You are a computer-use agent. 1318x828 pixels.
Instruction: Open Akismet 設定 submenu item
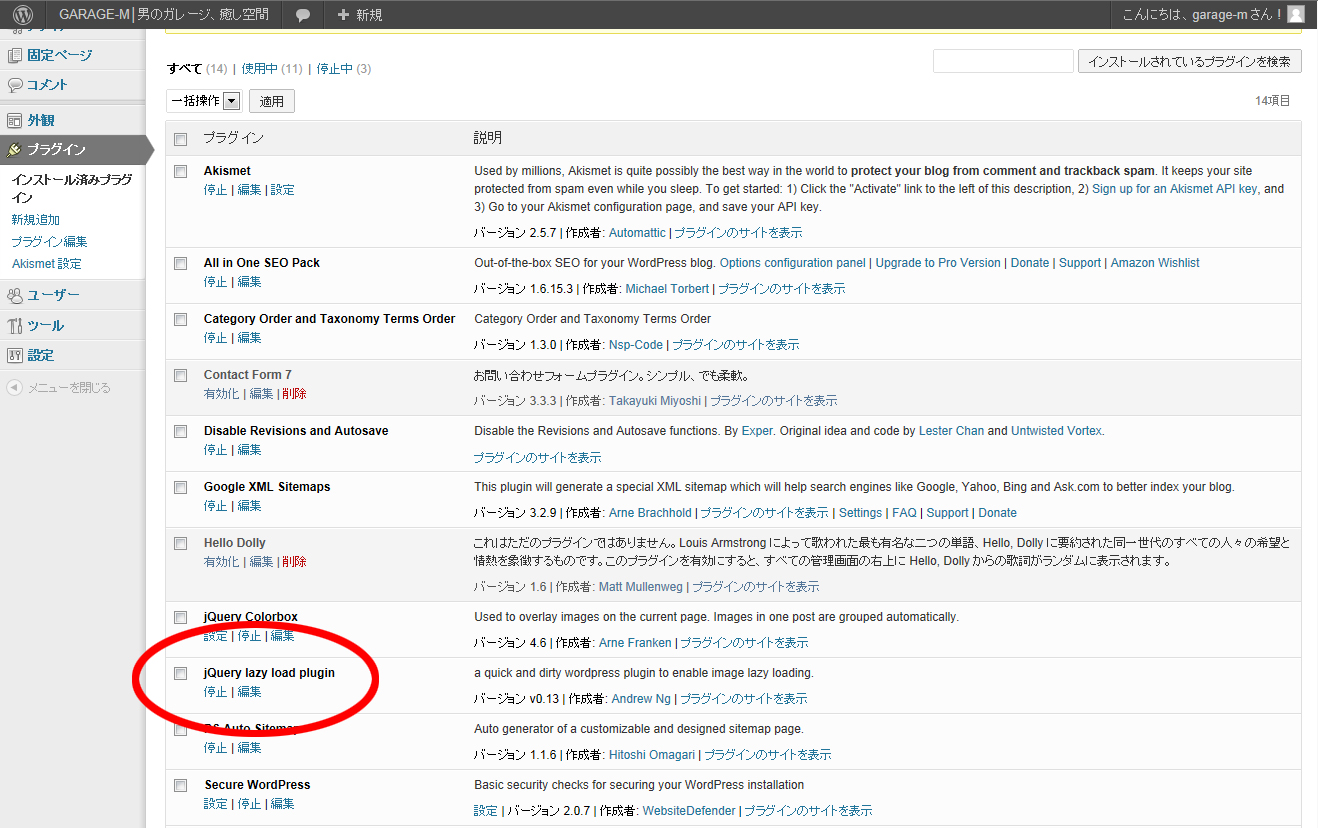pos(47,264)
